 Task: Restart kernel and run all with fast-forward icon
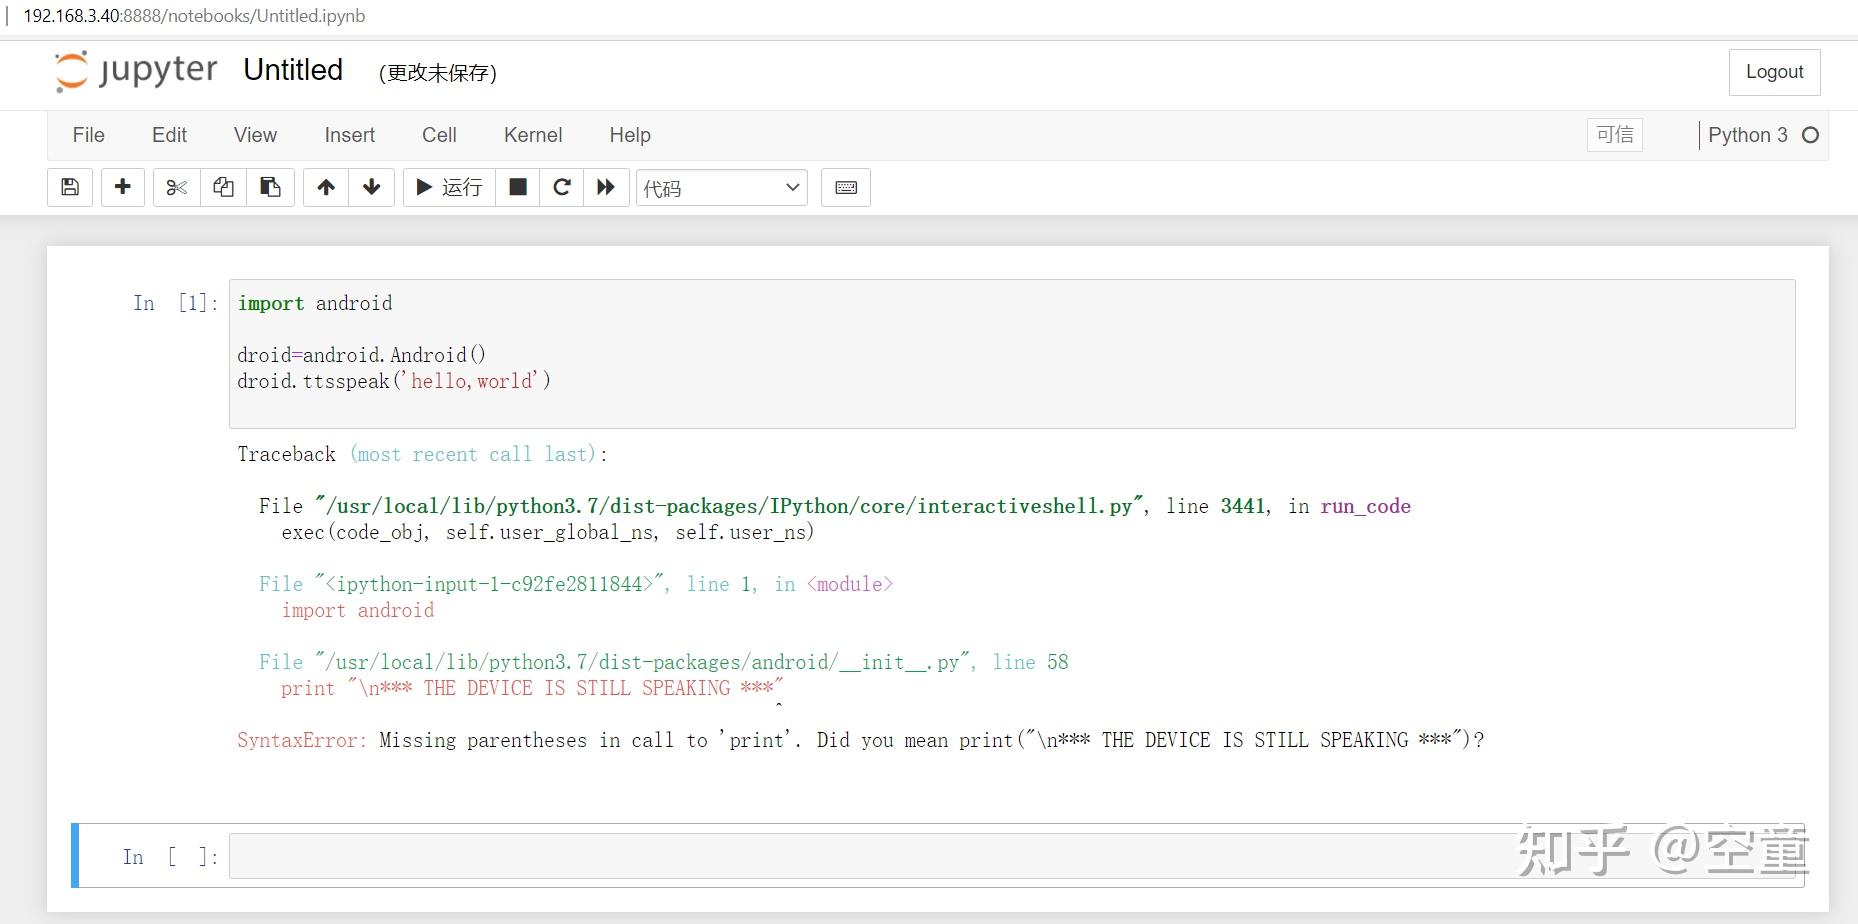click(x=606, y=187)
